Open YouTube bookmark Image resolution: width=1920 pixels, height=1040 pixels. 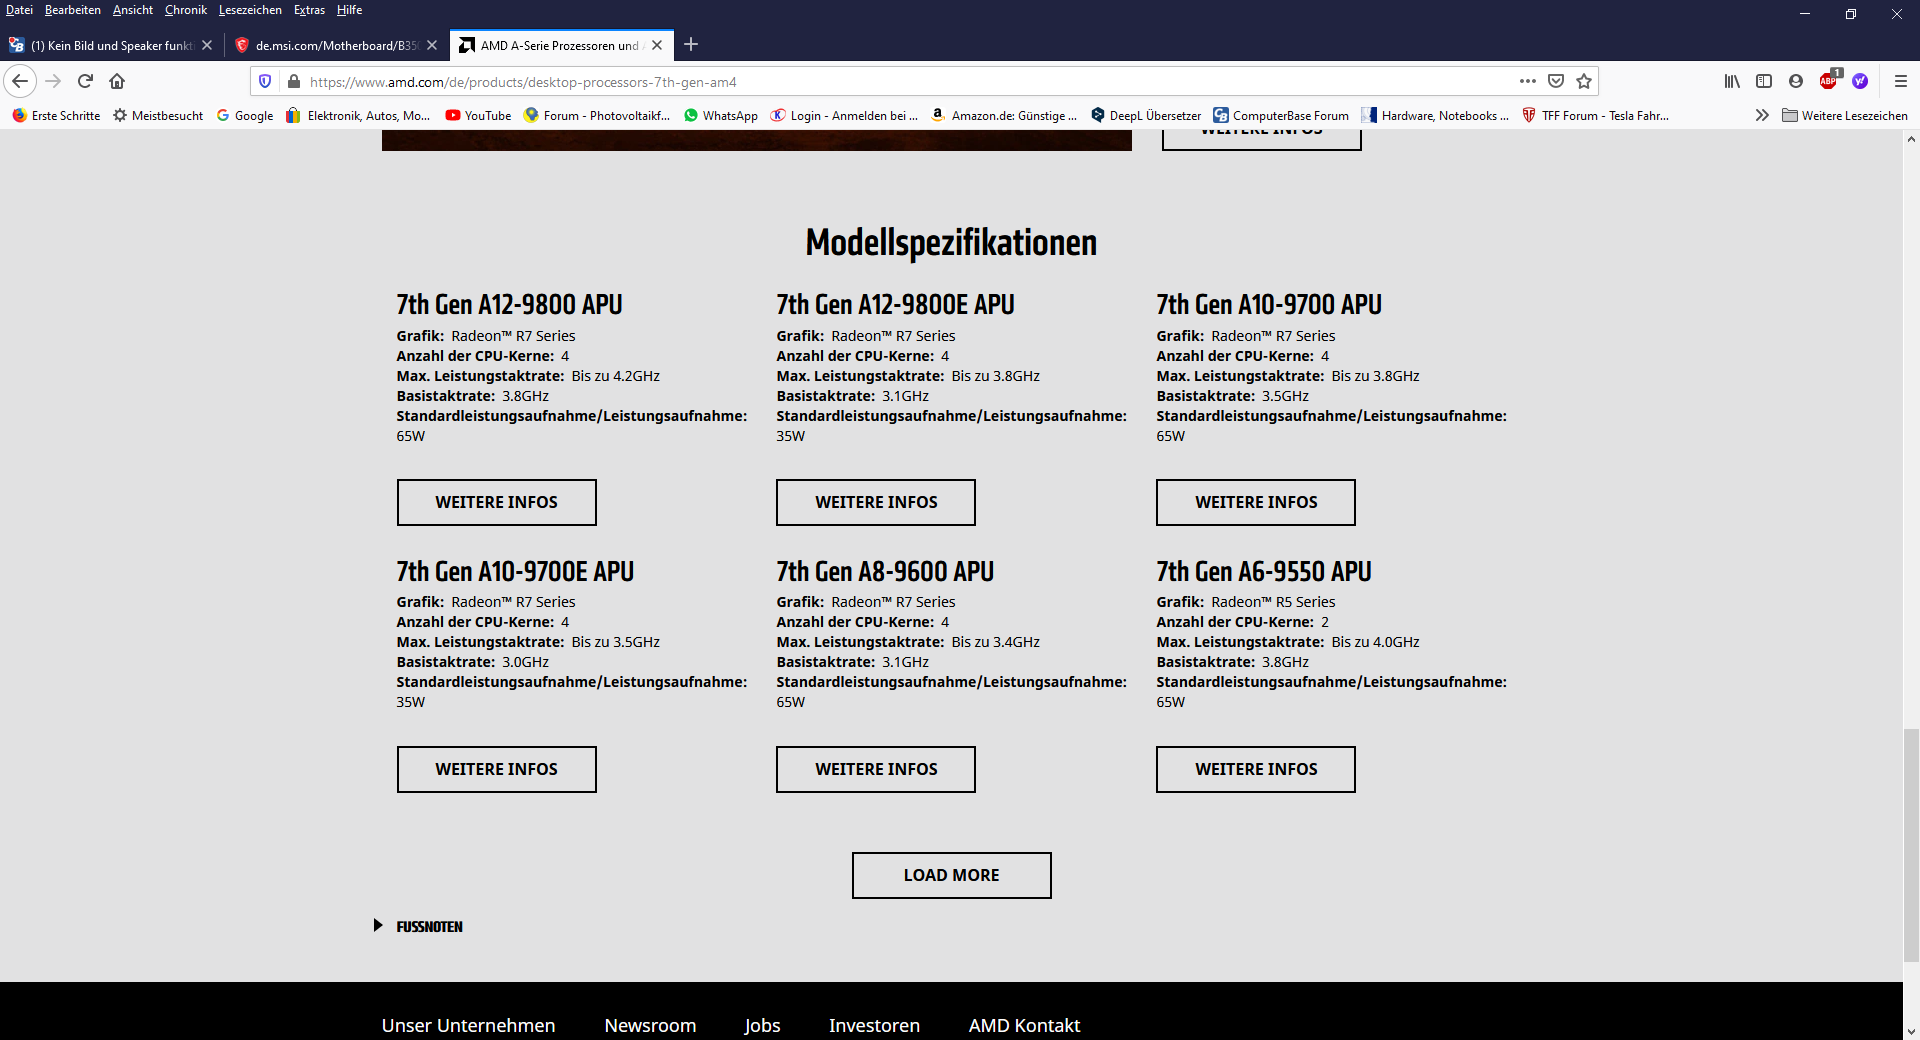478,115
